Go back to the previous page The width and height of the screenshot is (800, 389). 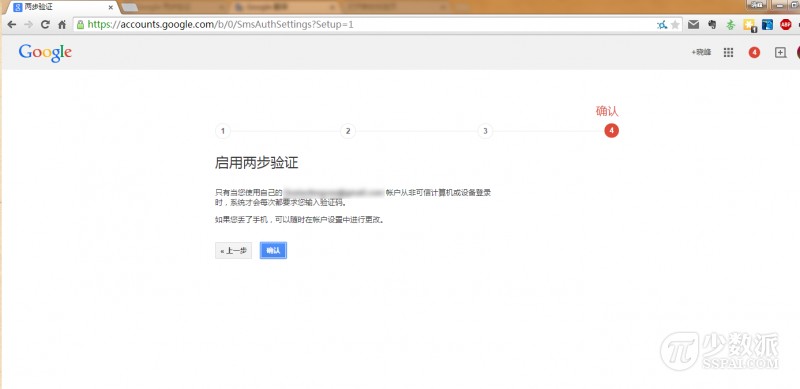tap(12, 25)
